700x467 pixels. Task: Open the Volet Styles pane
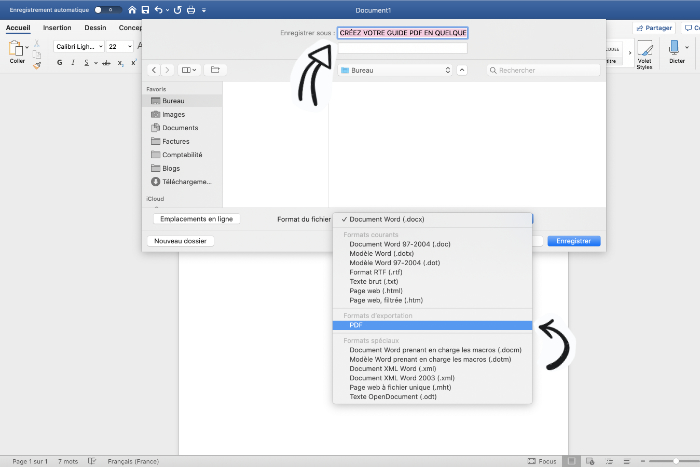click(x=645, y=54)
